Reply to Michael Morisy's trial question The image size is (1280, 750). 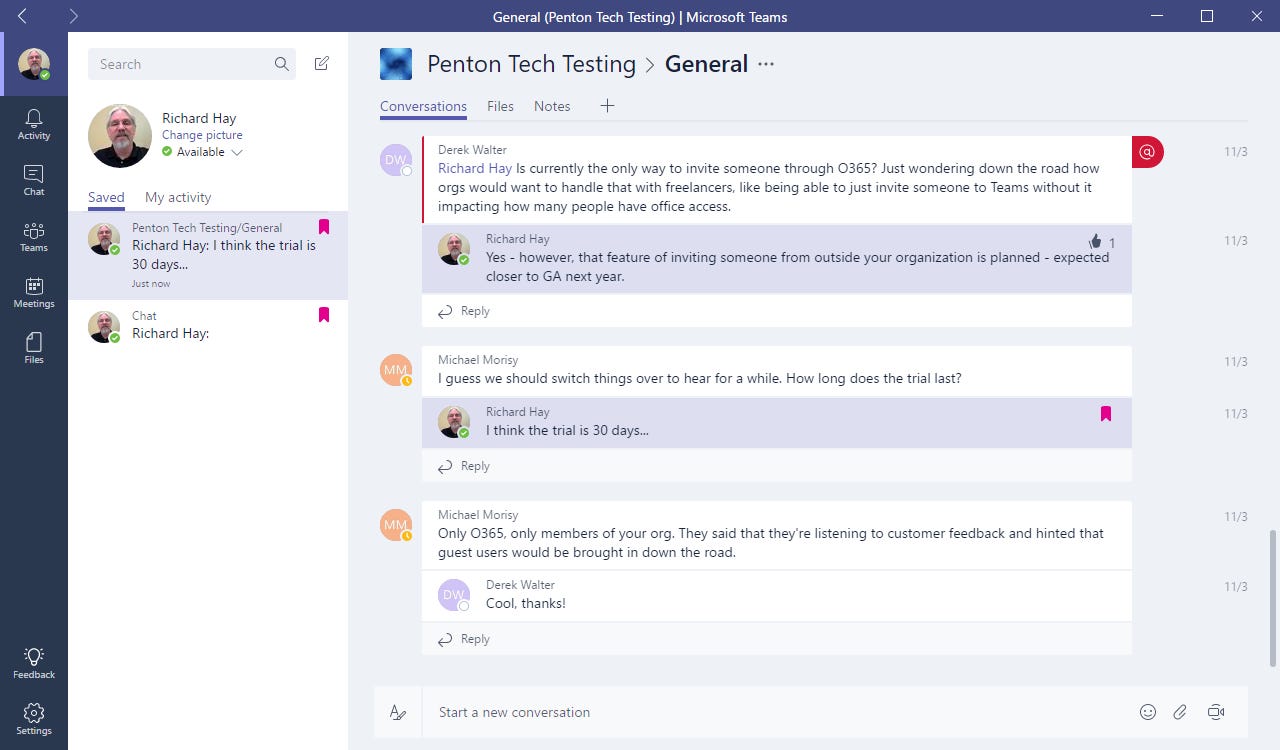point(474,465)
